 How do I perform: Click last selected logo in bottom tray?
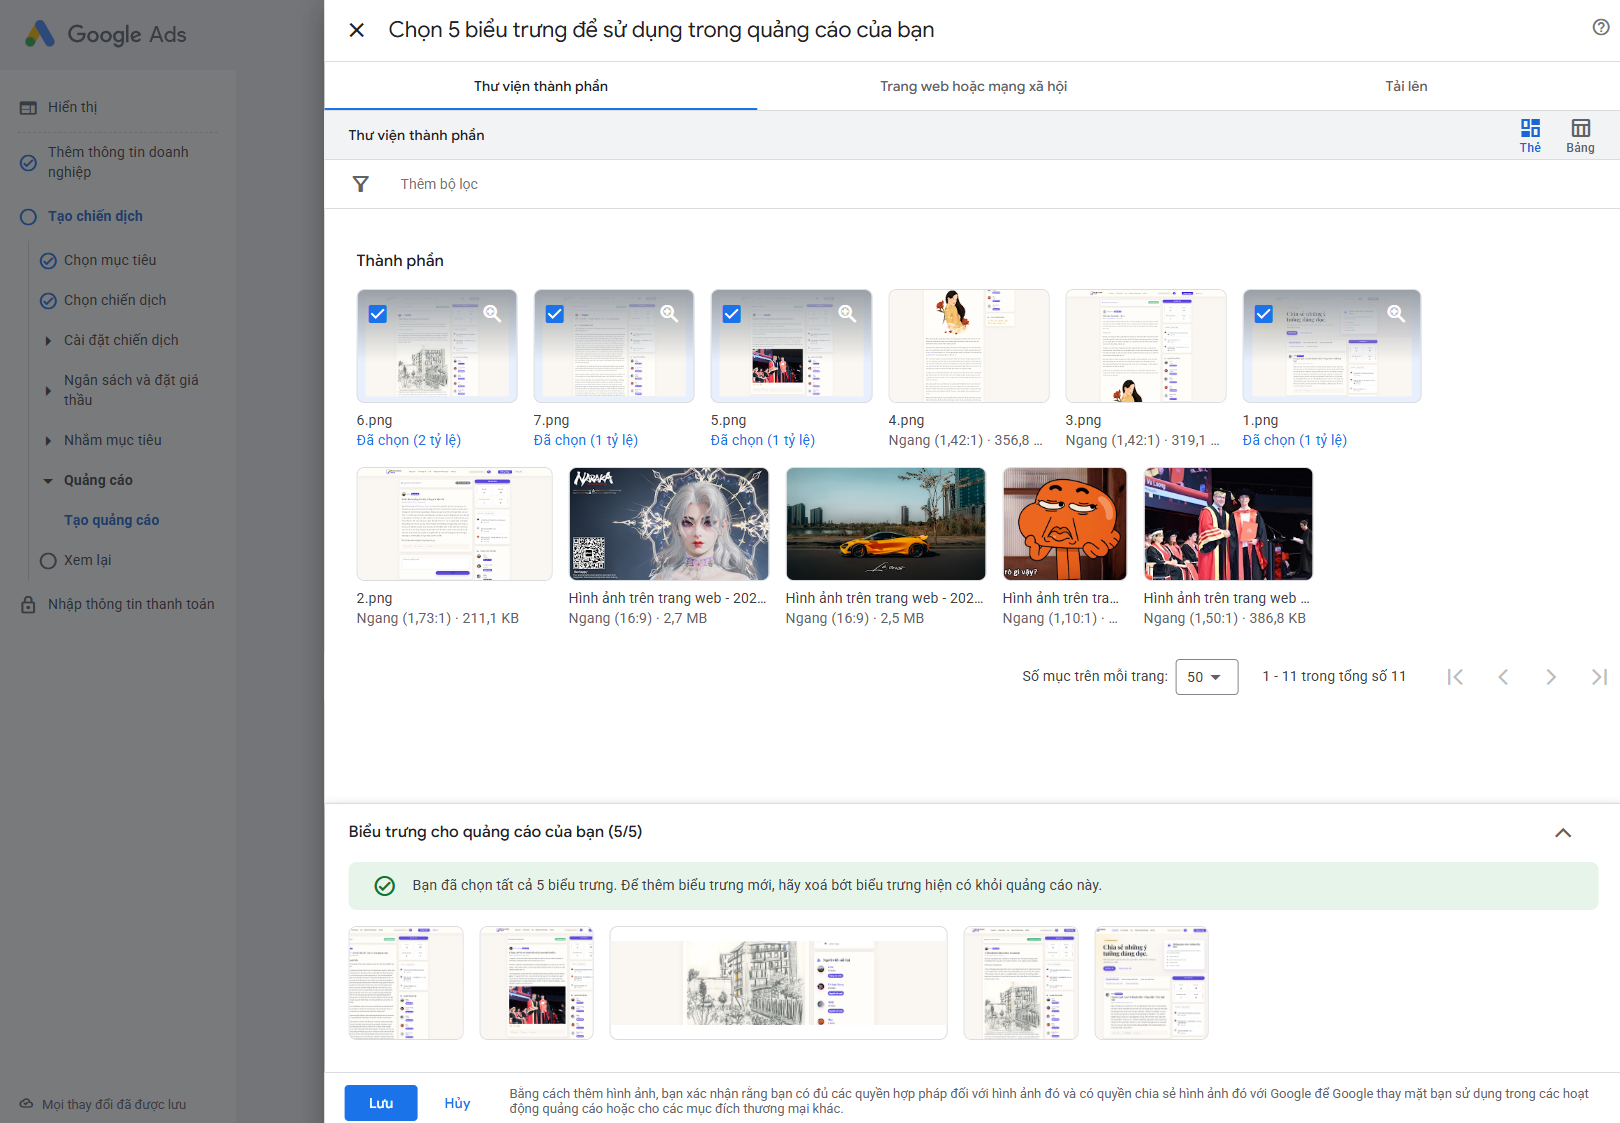1152,983
